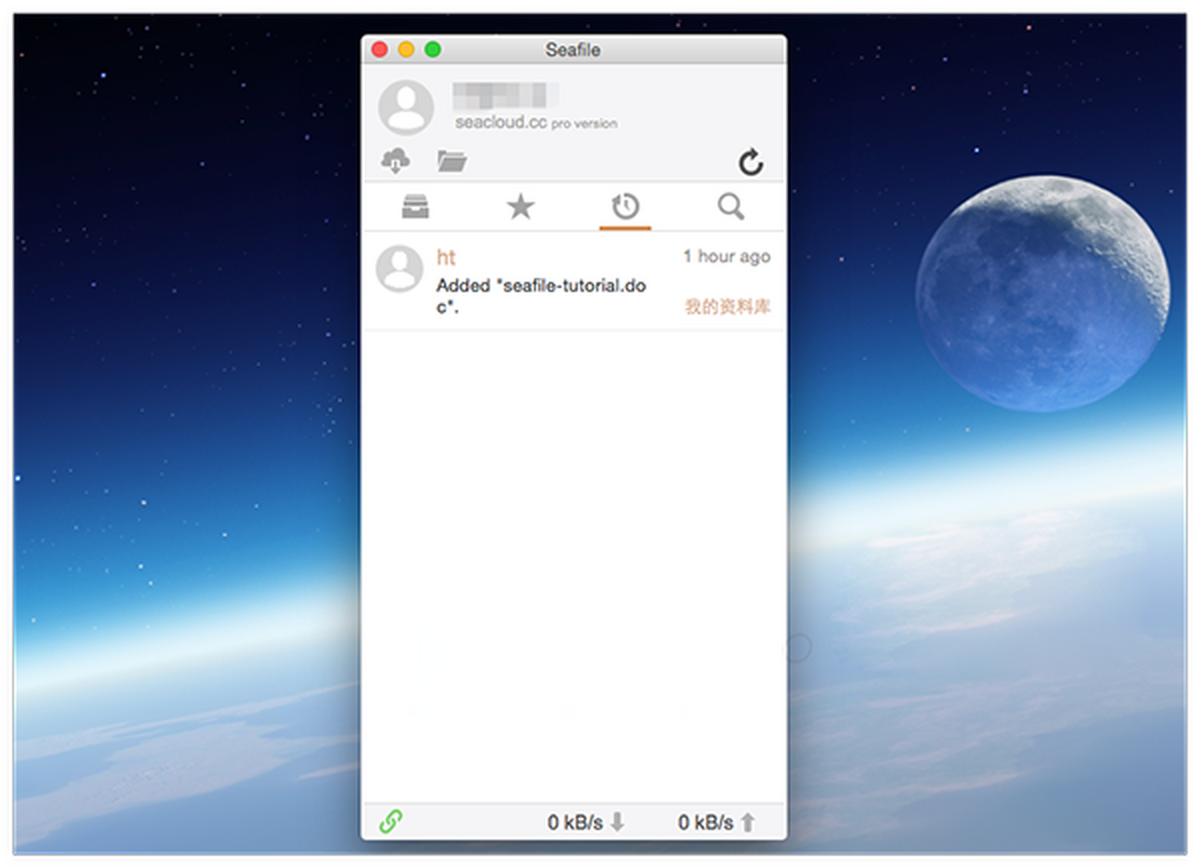Open the Starred files star tab

pos(520,207)
